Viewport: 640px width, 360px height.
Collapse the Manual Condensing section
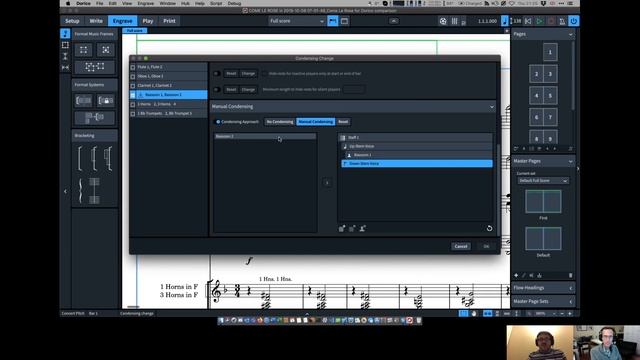tap(491, 107)
